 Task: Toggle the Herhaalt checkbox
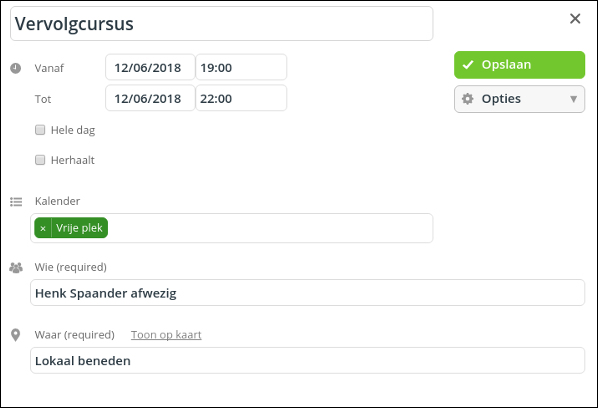point(40,160)
